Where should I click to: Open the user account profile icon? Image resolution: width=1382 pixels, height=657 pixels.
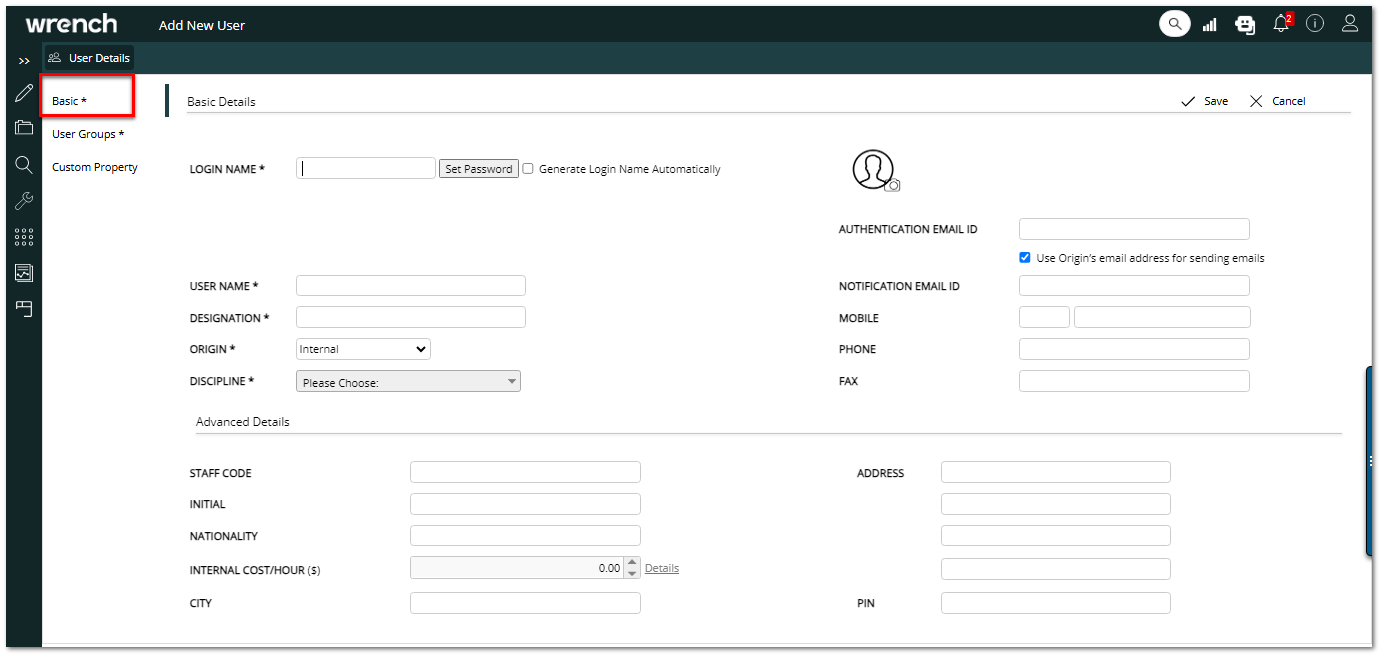tap(1350, 24)
